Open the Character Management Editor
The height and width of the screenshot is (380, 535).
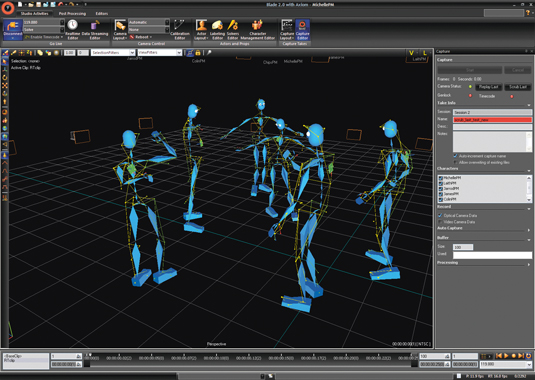tap(258, 30)
